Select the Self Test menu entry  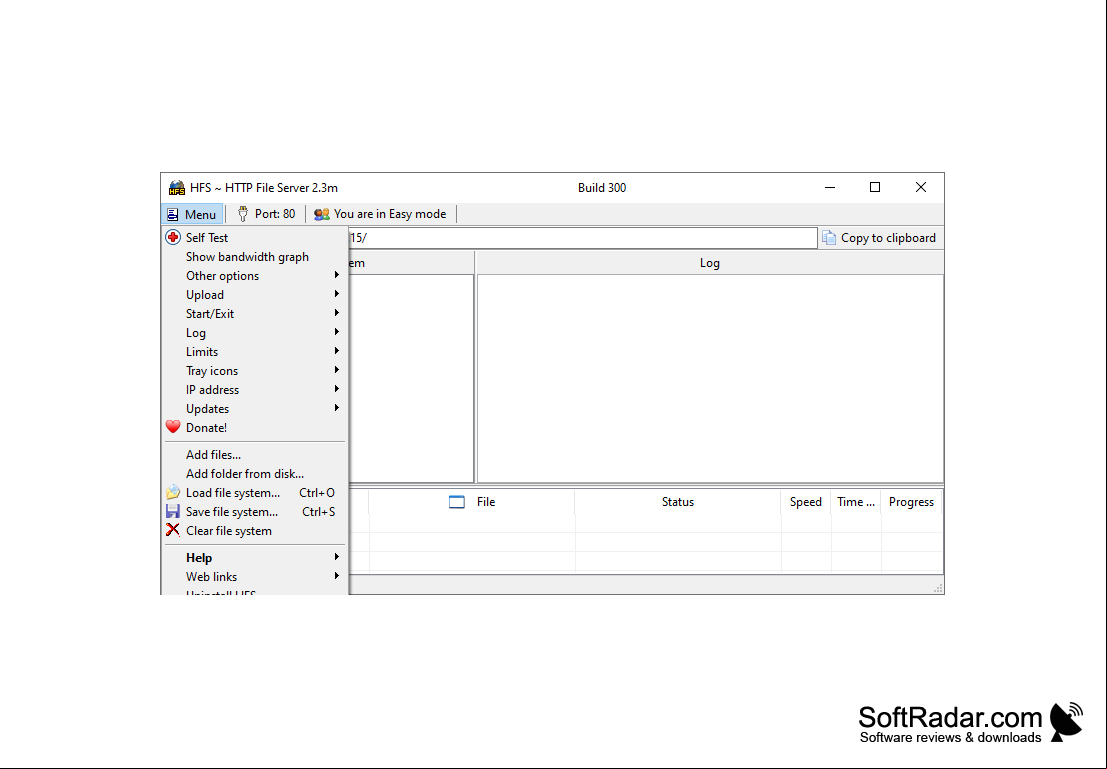pyautogui.click(x=207, y=237)
